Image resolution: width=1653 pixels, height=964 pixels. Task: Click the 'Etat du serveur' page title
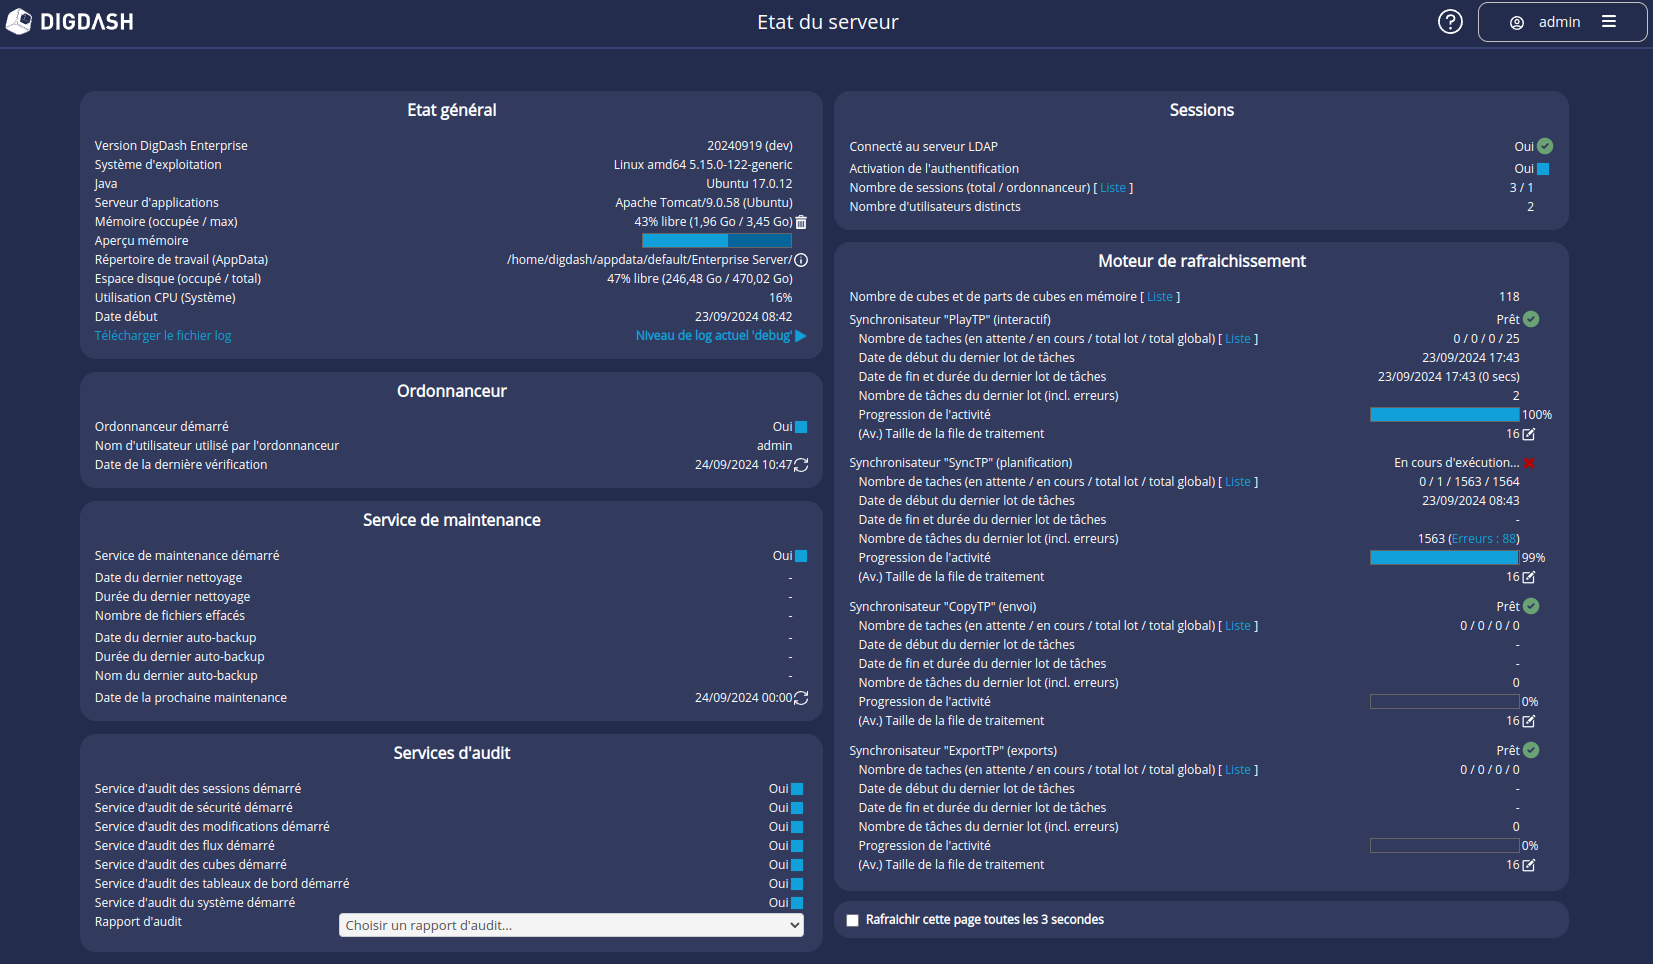(x=827, y=21)
